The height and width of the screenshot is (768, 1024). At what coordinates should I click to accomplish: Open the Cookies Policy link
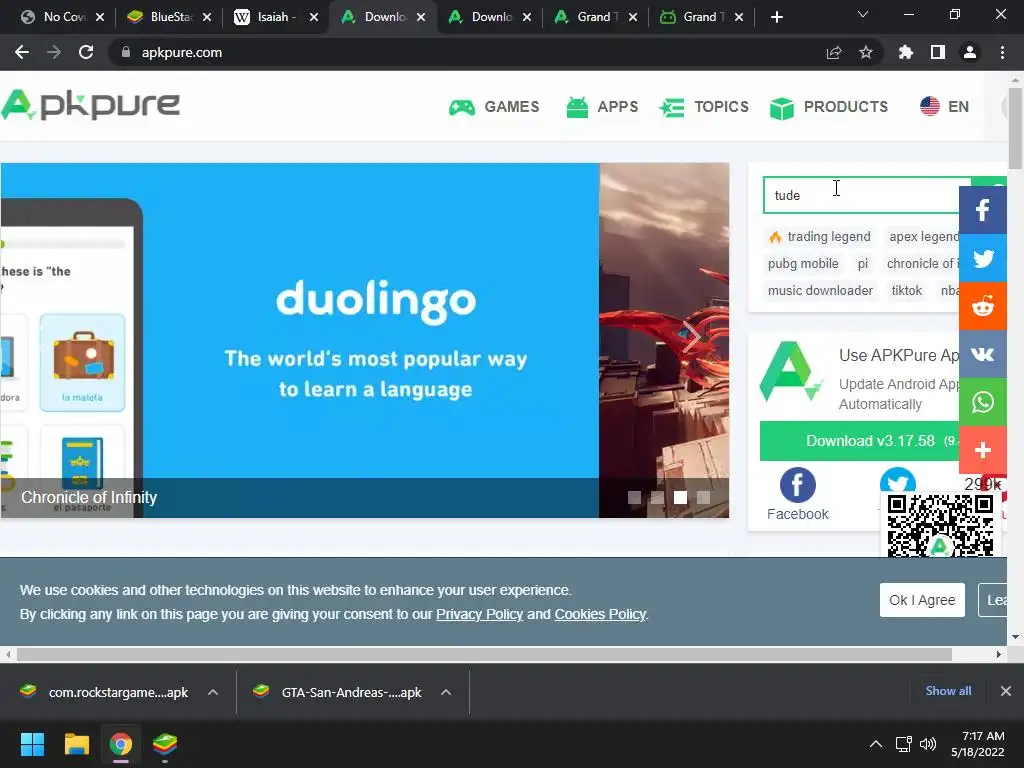coord(600,614)
